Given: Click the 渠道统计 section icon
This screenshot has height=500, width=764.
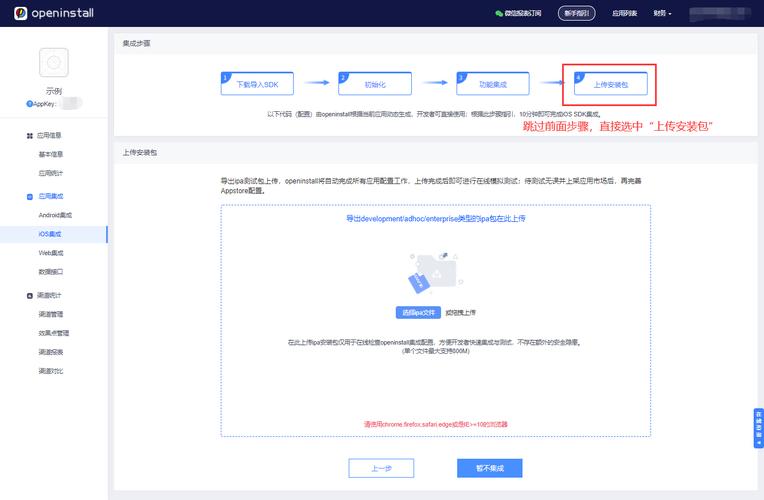Looking at the screenshot, I should pos(29,296).
